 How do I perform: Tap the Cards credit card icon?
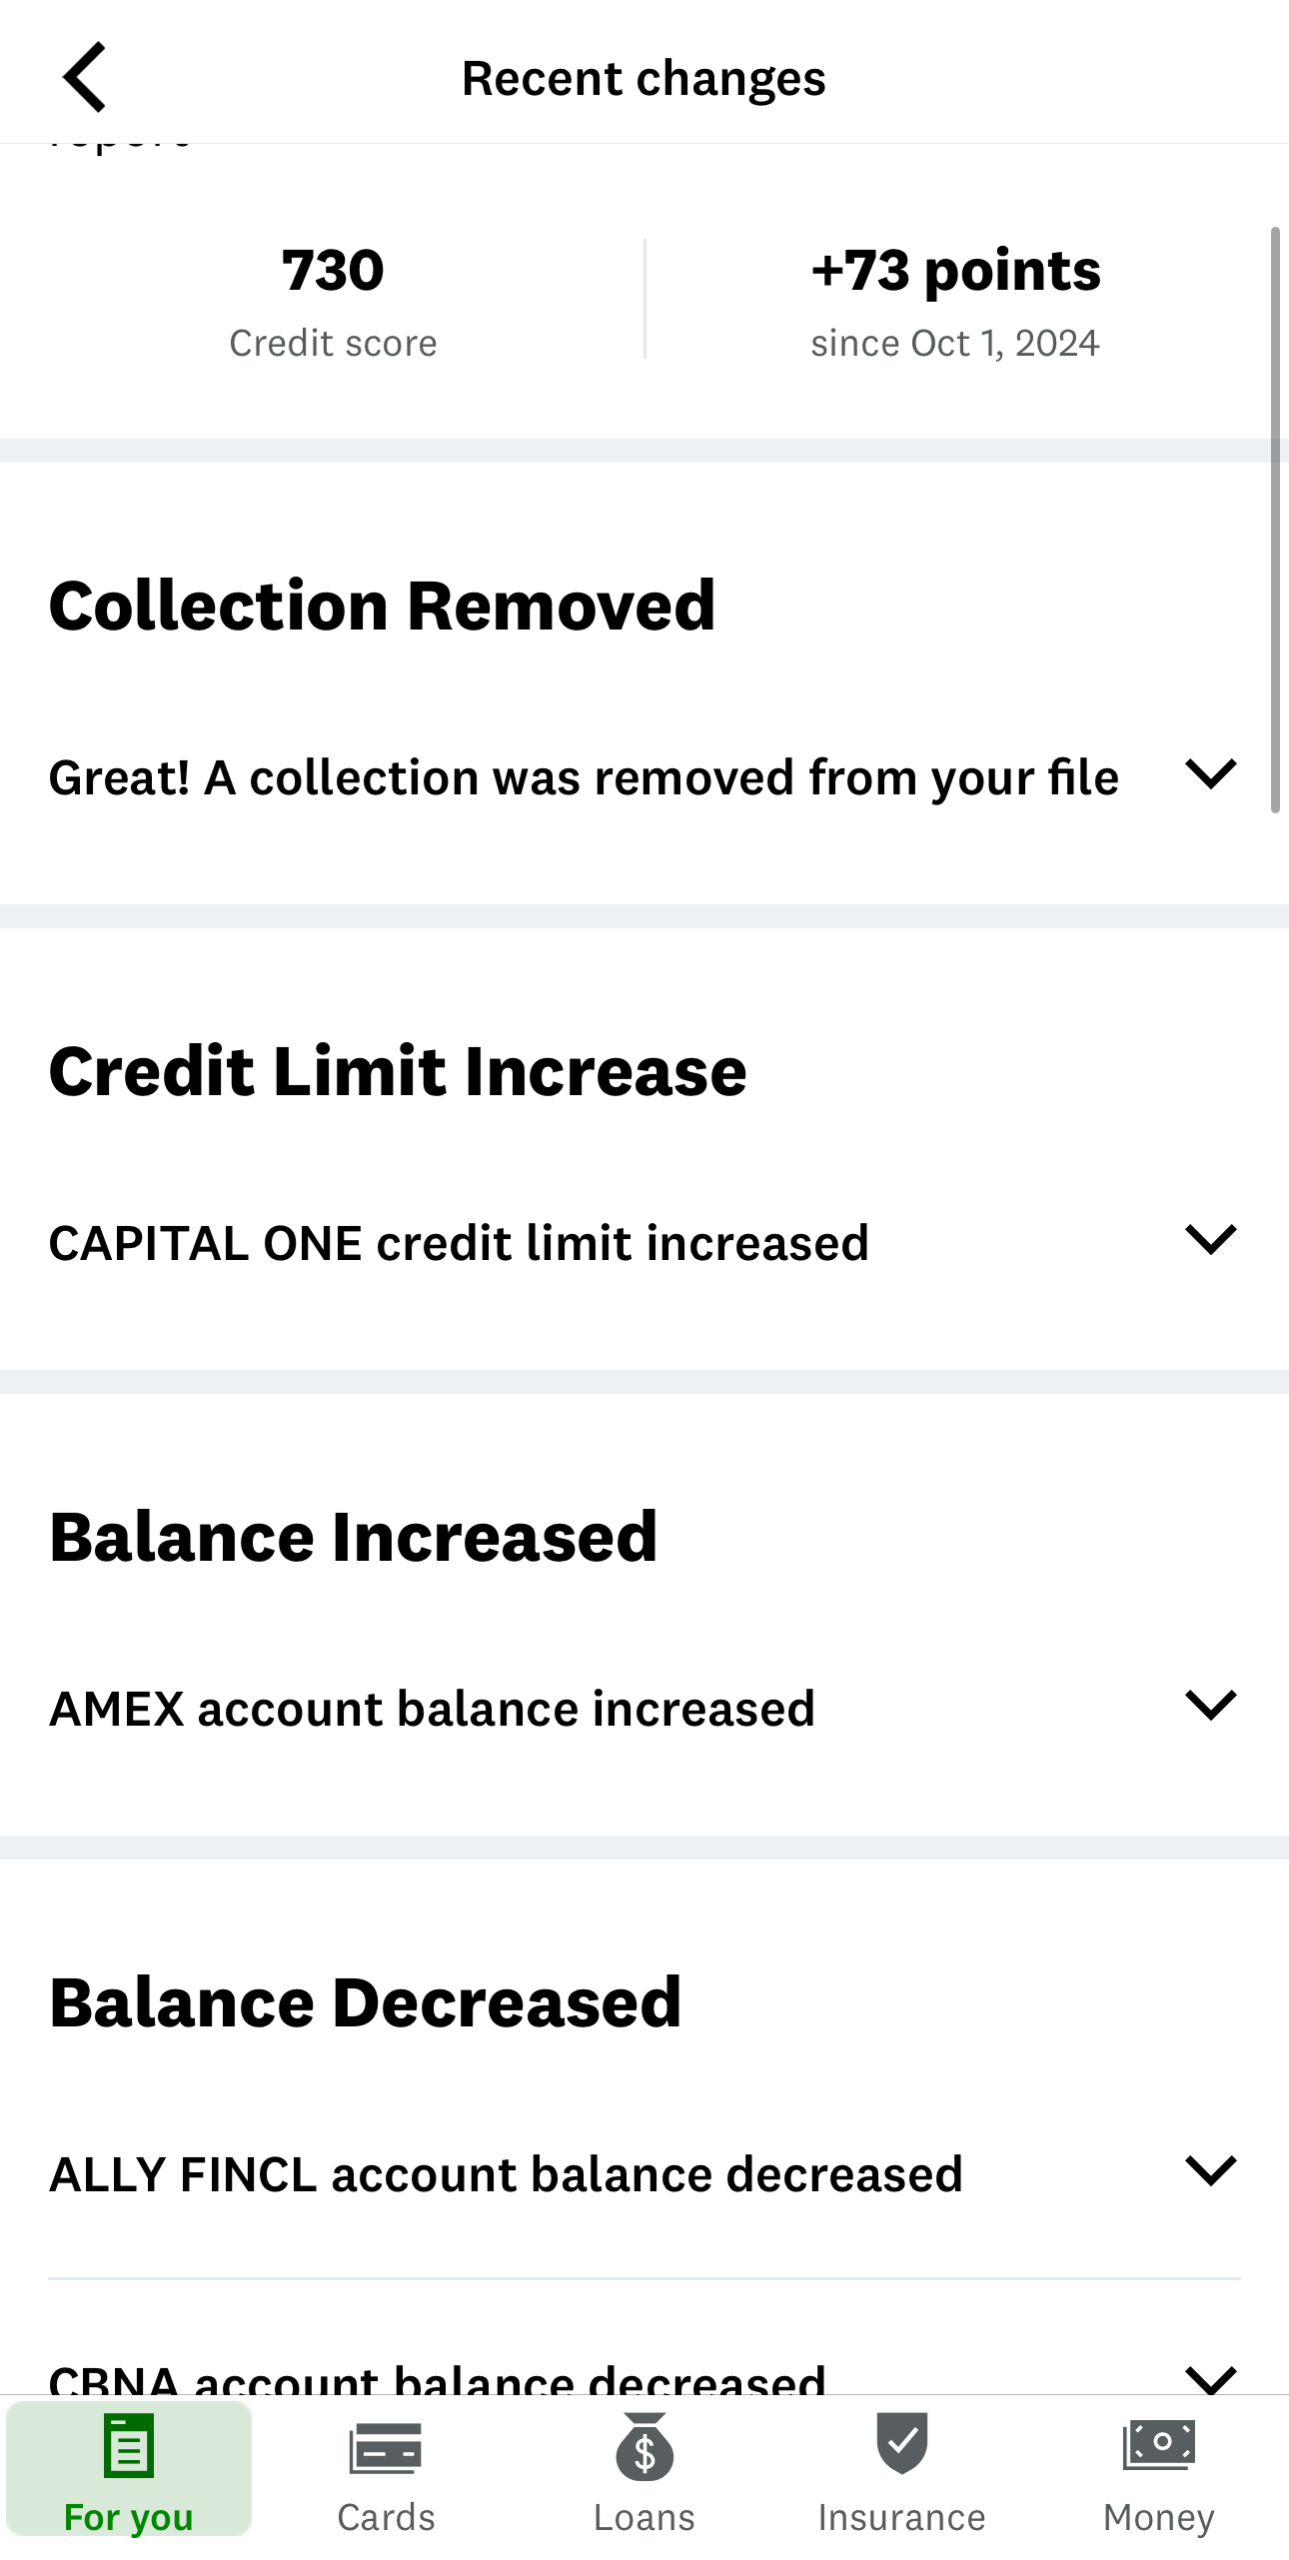click(386, 2447)
